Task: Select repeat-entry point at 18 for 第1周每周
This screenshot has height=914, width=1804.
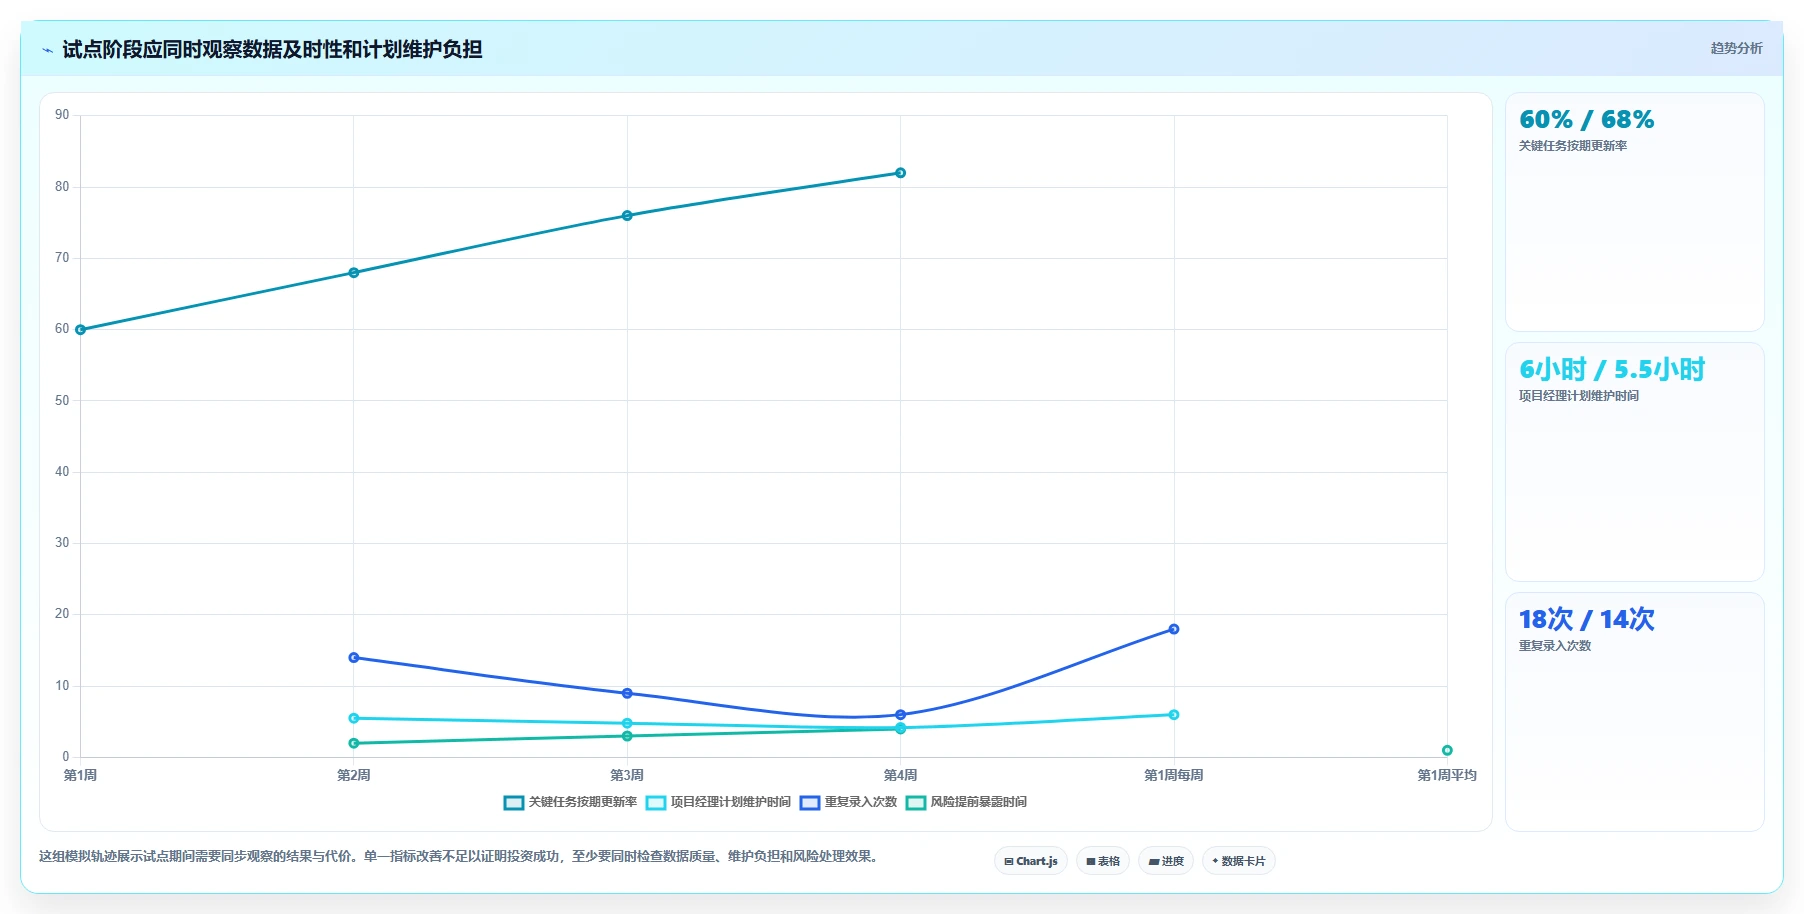Action: pyautogui.click(x=1174, y=629)
